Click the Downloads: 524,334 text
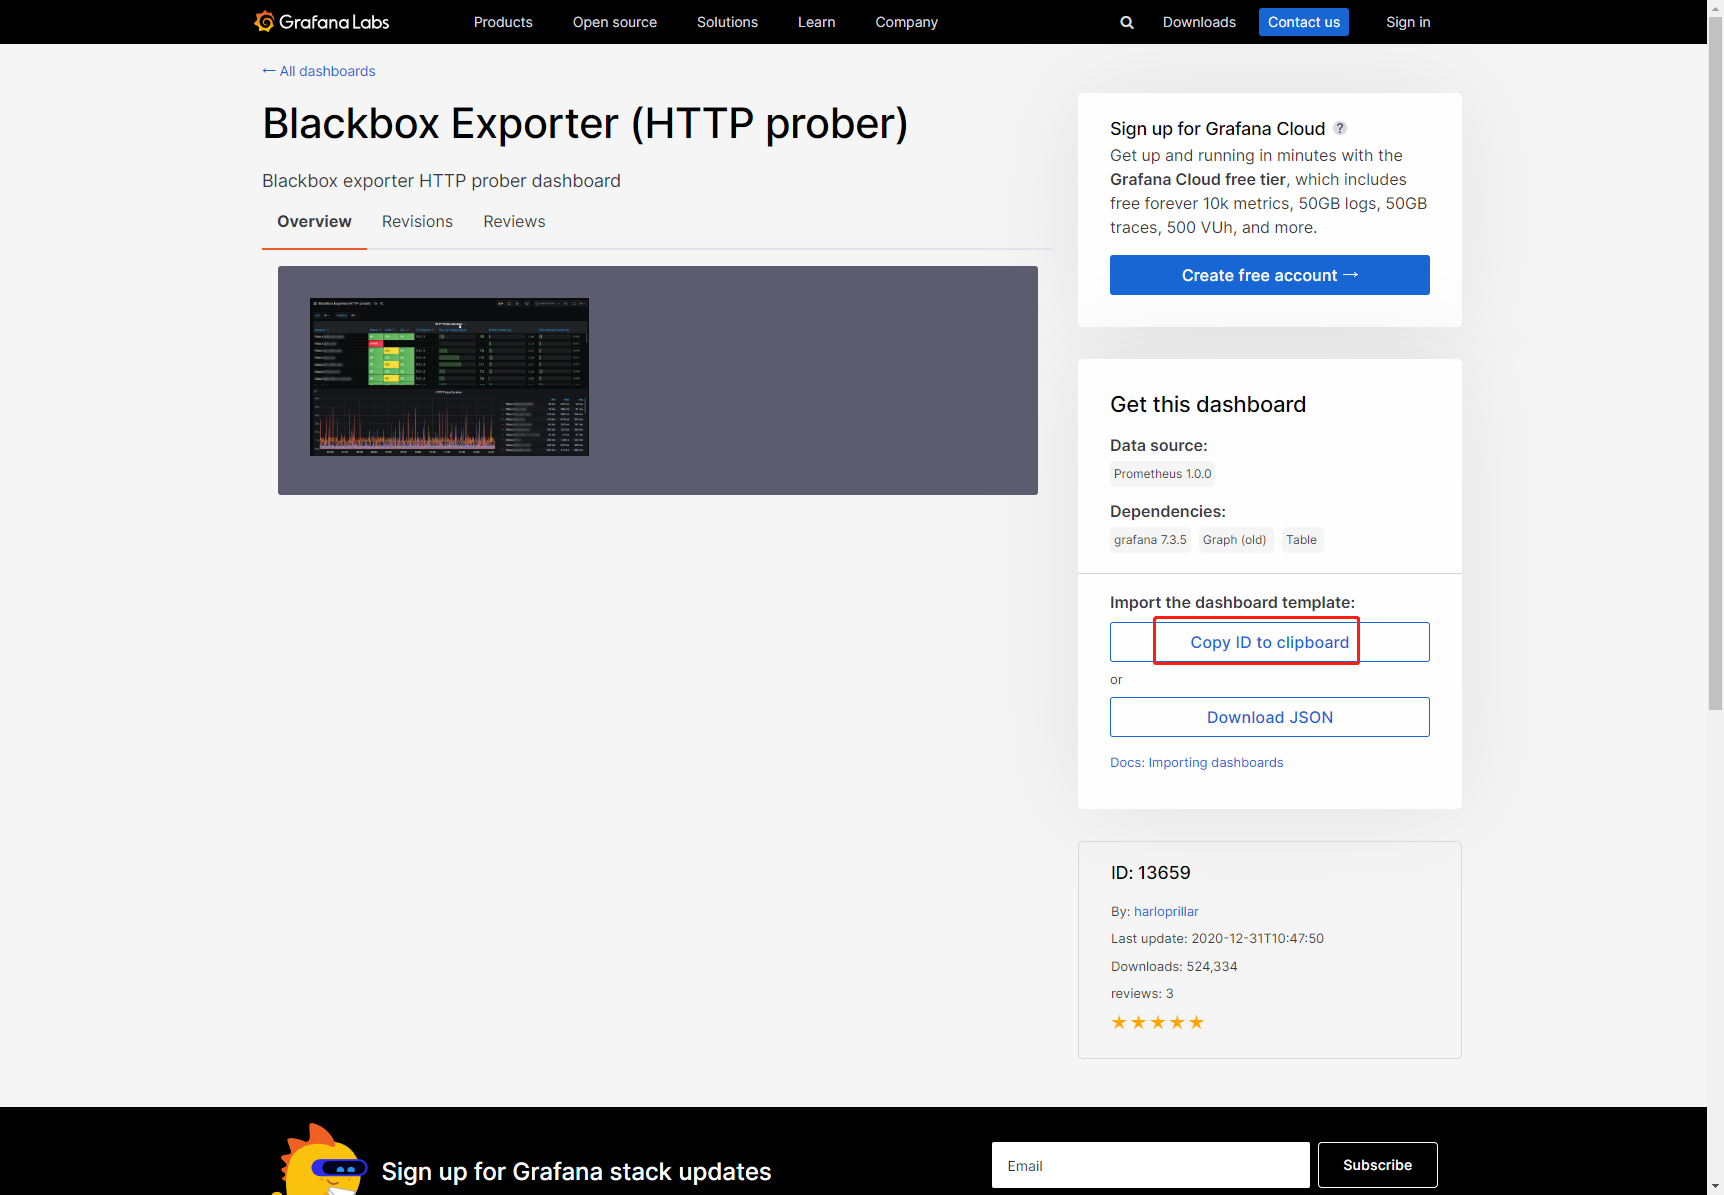The image size is (1724, 1195). pyautogui.click(x=1174, y=966)
